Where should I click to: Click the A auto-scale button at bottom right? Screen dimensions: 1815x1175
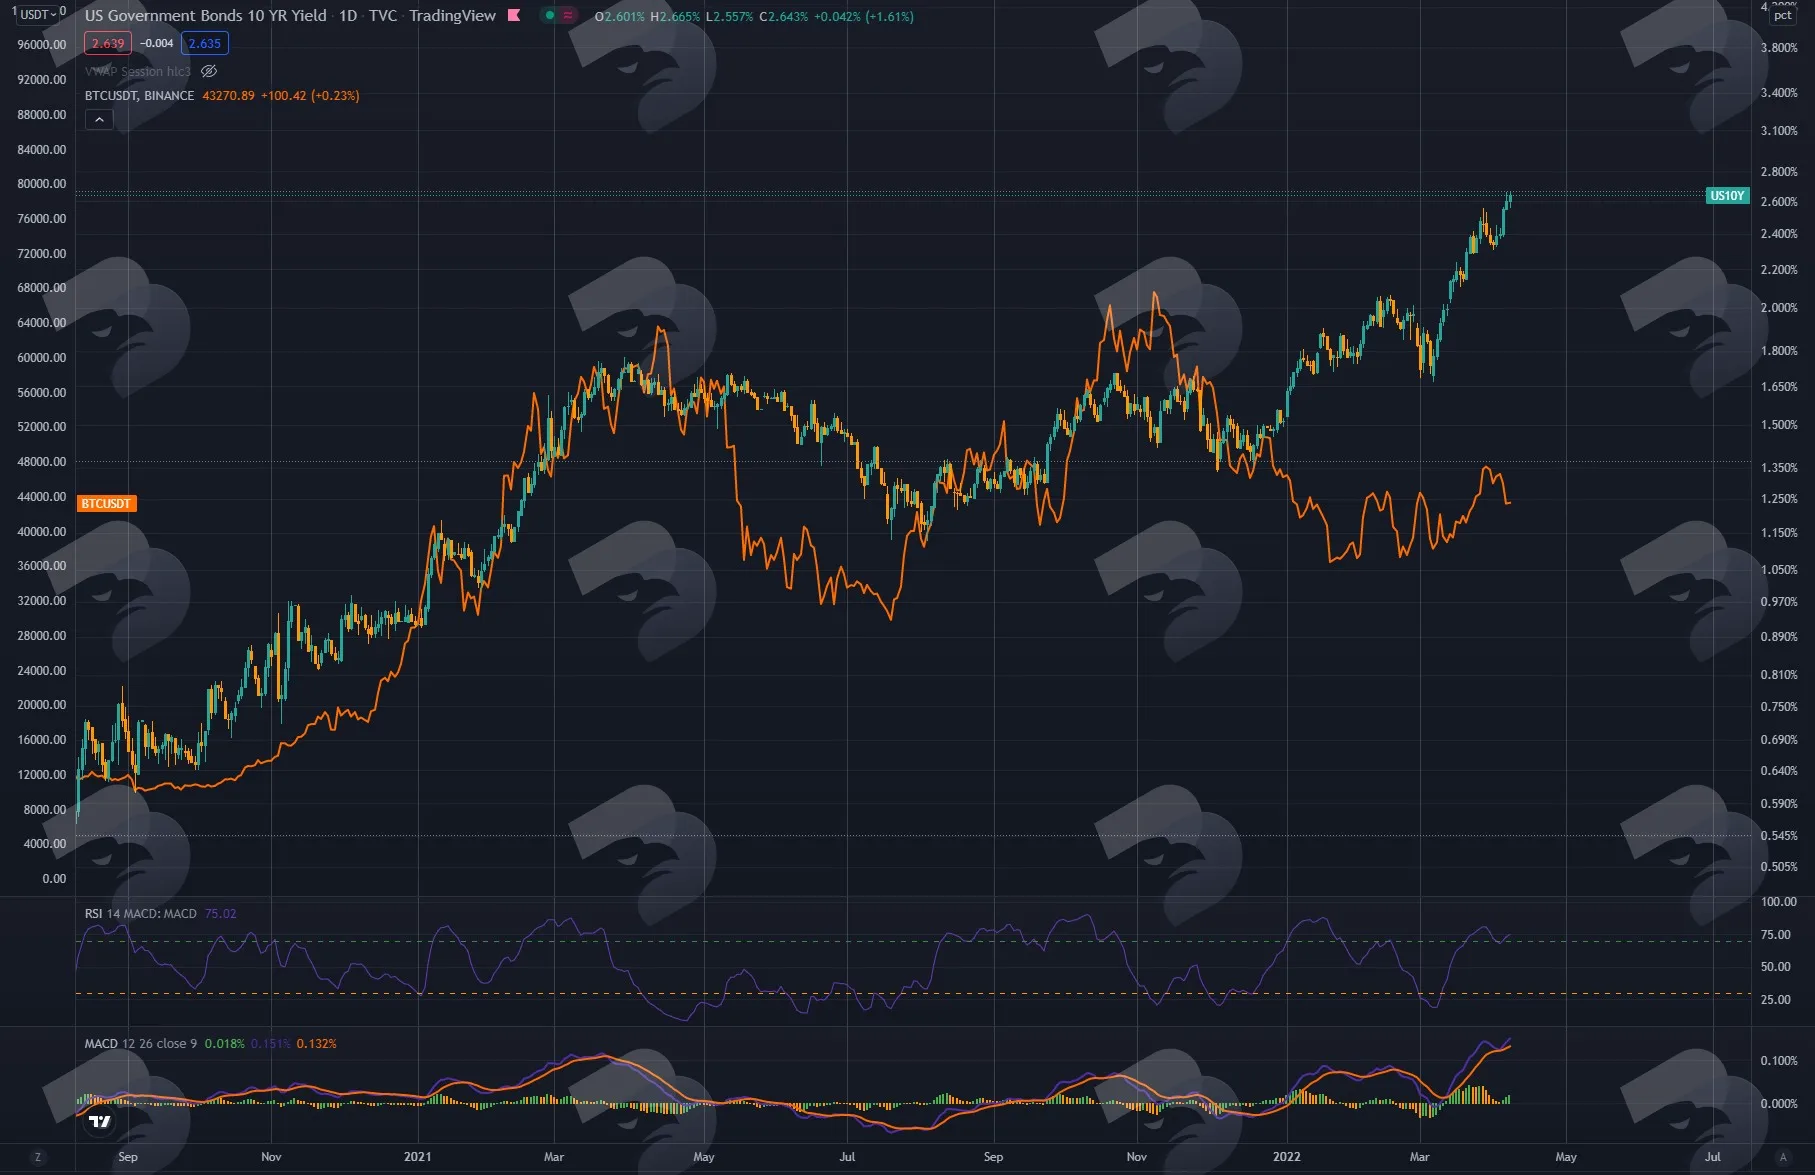[x=1783, y=1157]
